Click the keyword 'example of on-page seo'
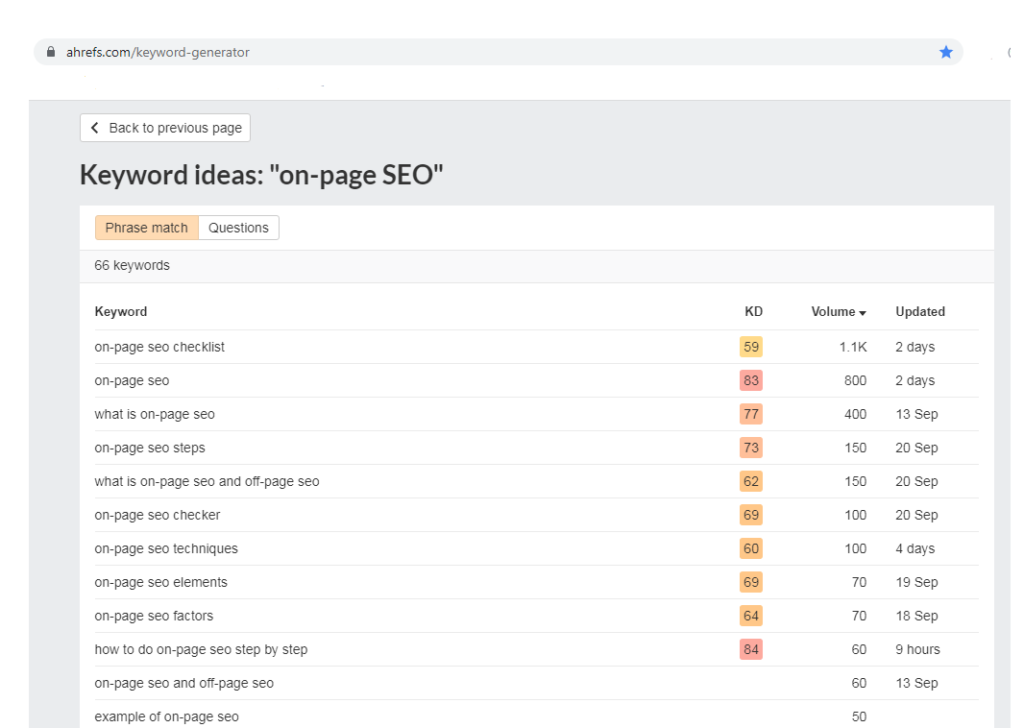Screen dimensions: 1024x728 pyautogui.click(x=166, y=716)
